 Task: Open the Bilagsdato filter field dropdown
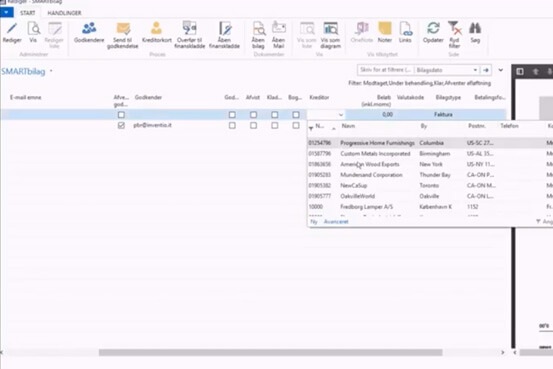475,70
